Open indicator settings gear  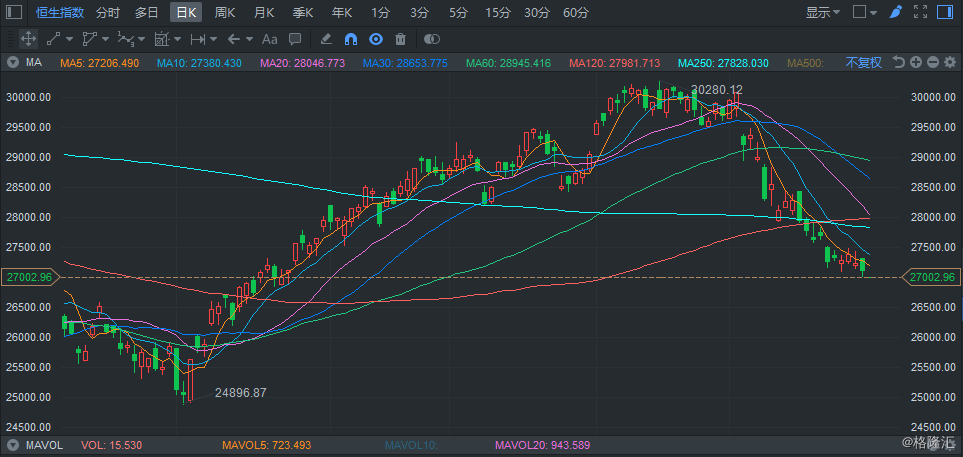[950, 62]
